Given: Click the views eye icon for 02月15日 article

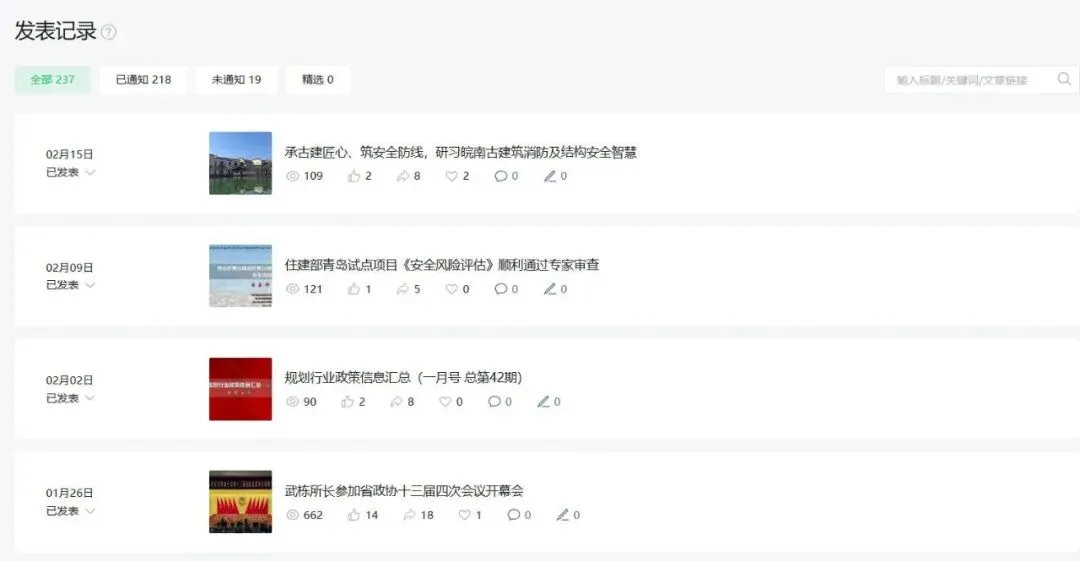Looking at the screenshot, I should pos(293,176).
